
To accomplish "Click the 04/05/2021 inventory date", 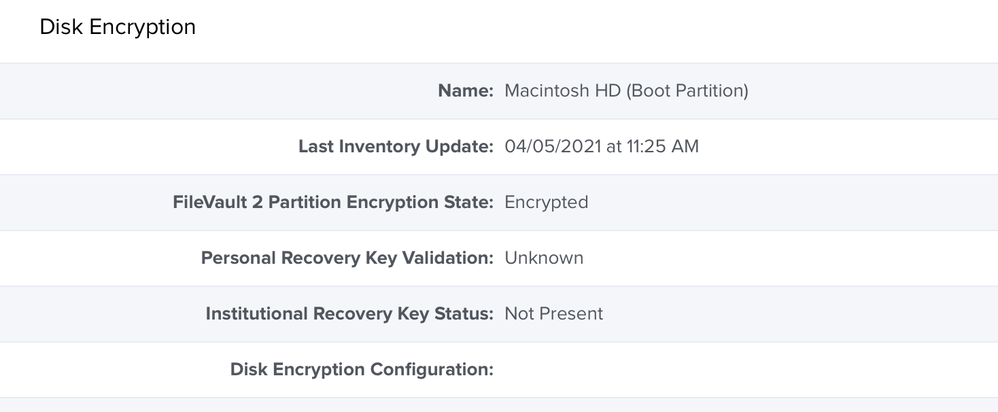I will coord(553,146).
